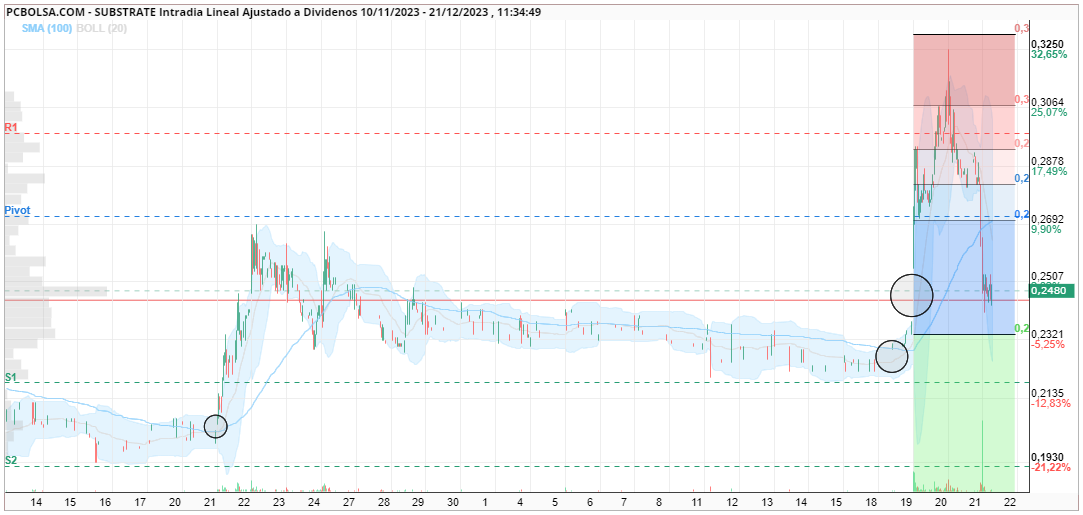Click date label 30 on time axis

point(453,502)
